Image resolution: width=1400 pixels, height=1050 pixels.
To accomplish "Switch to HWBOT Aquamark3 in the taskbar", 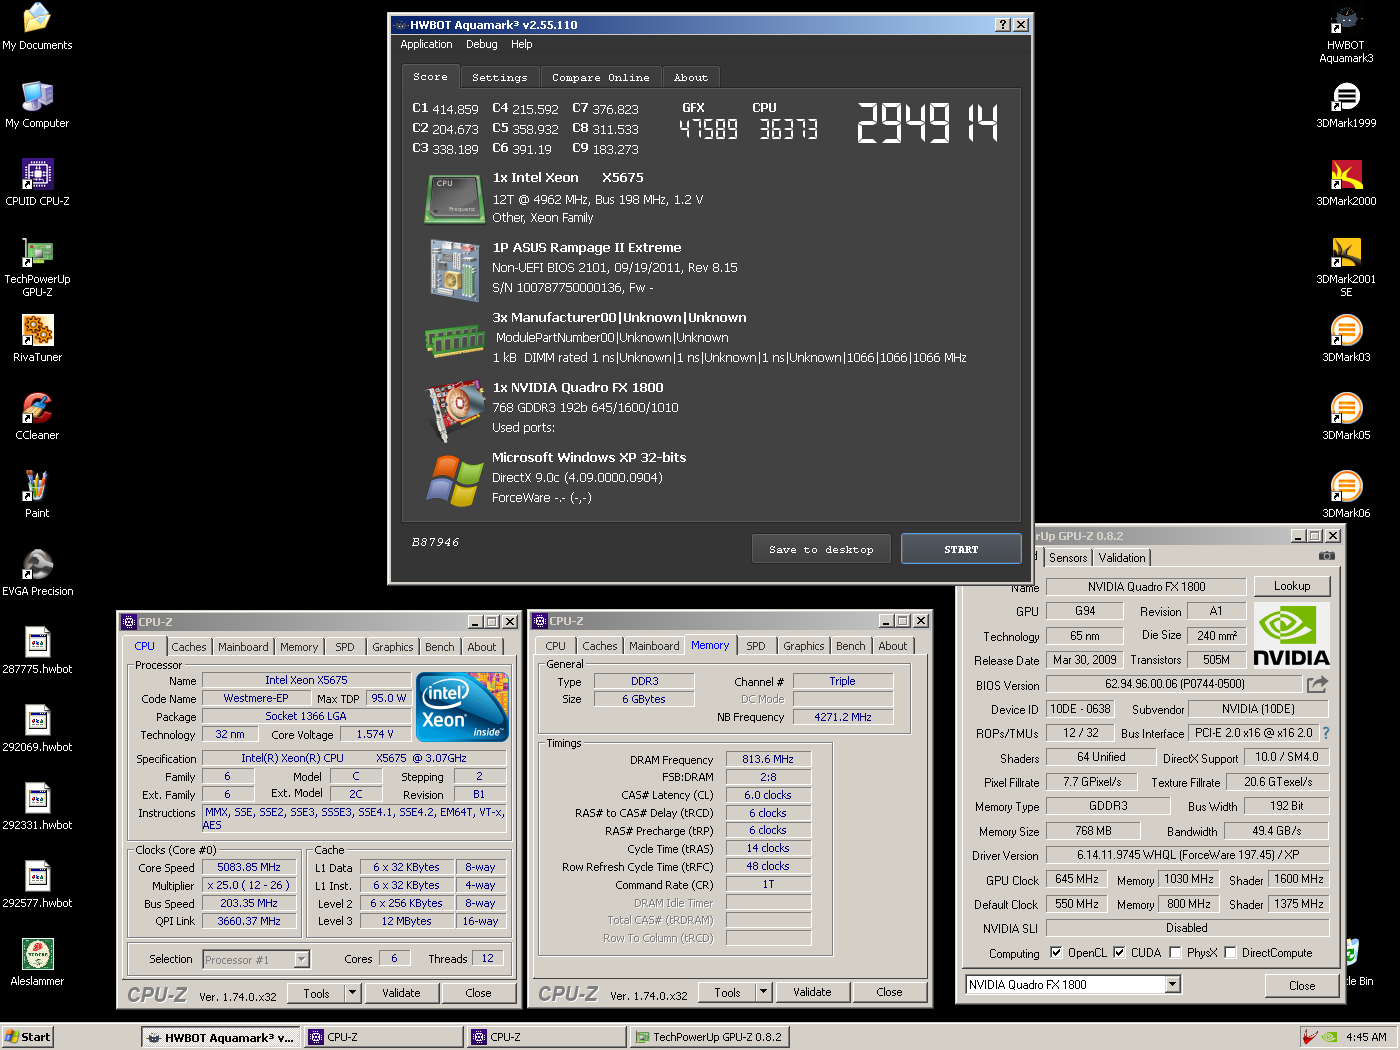I will (x=220, y=1037).
